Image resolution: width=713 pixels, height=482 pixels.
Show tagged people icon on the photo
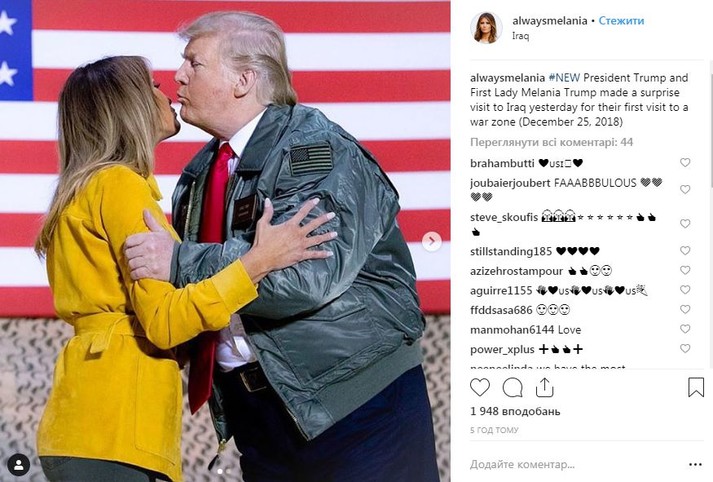pyautogui.click(x=19, y=465)
